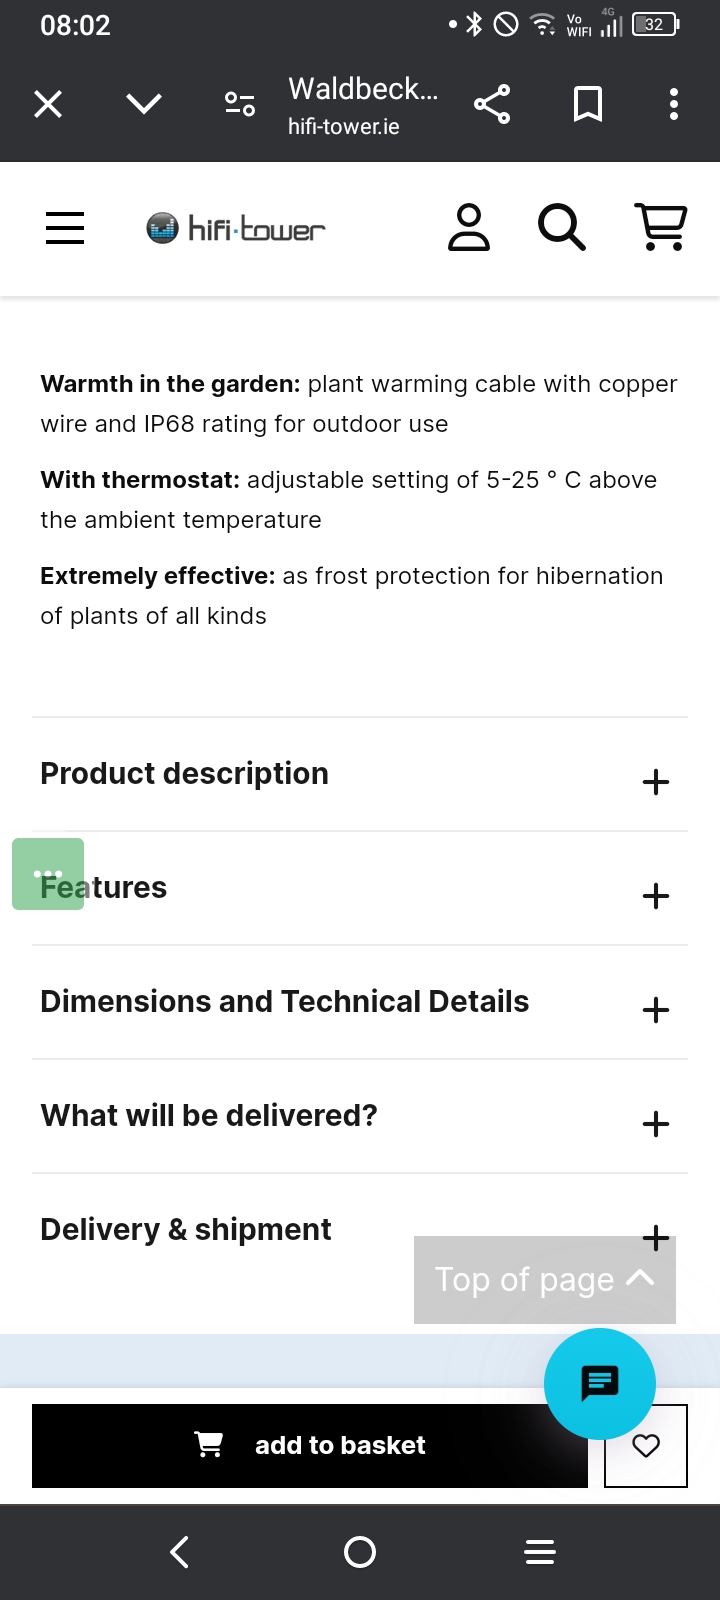Tap the search magnifier icon
This screenshot has width=720, height=1600.
click(x=561, y=228)
